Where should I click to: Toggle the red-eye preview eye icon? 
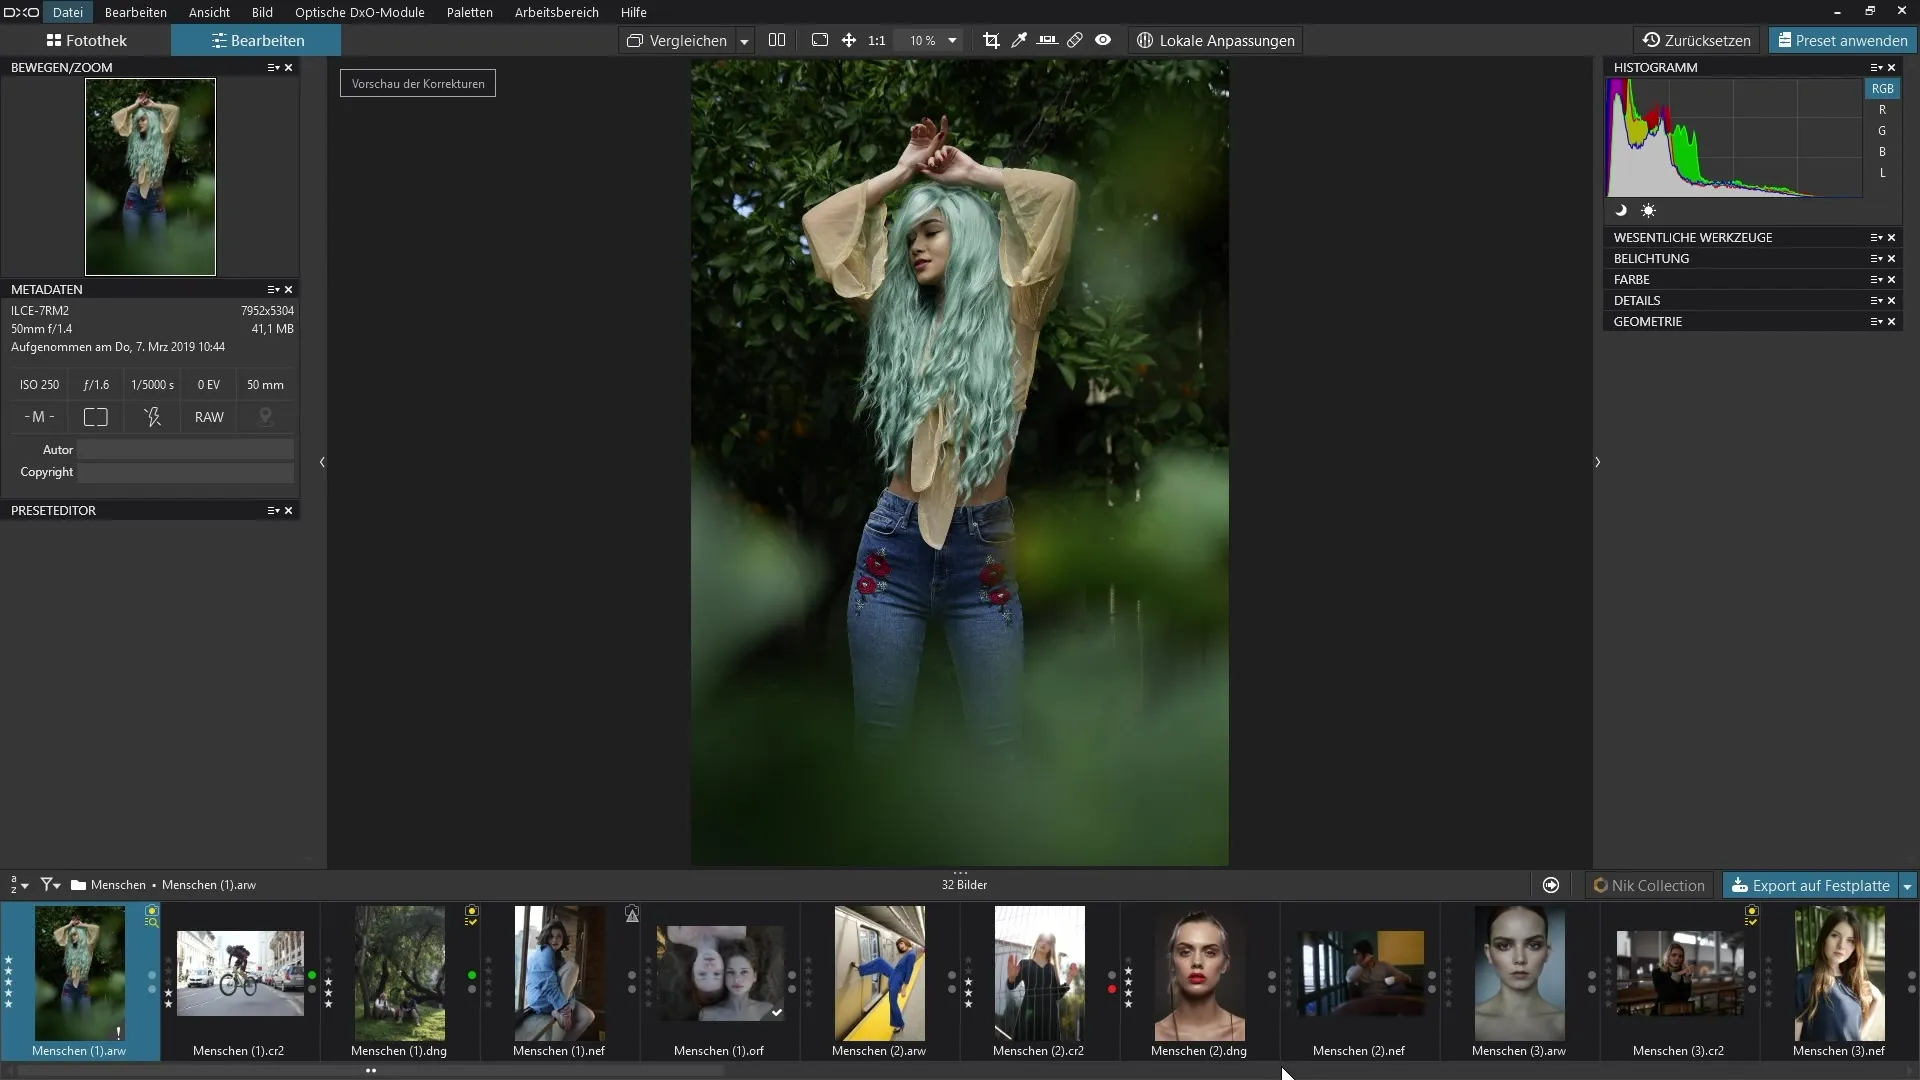point(1103,40)
